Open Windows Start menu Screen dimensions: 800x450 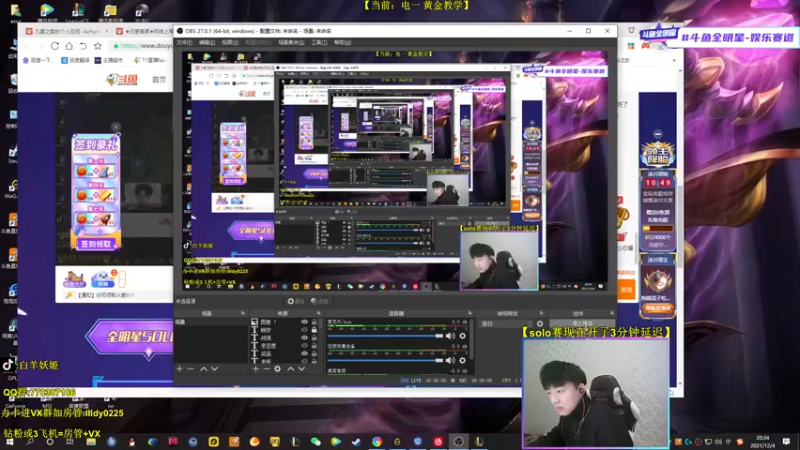click(9, 441)
